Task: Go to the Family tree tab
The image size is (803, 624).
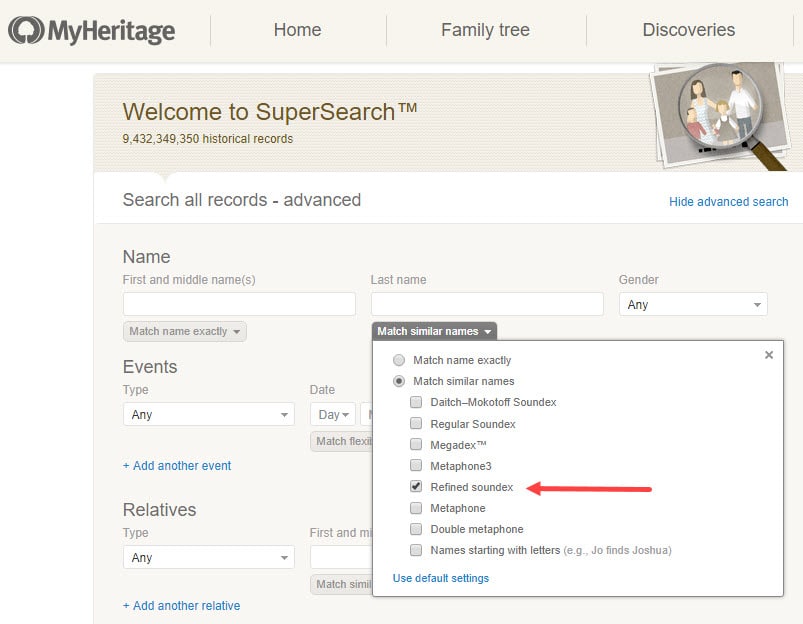Action: pyautogui.click(x=485, y=30)
